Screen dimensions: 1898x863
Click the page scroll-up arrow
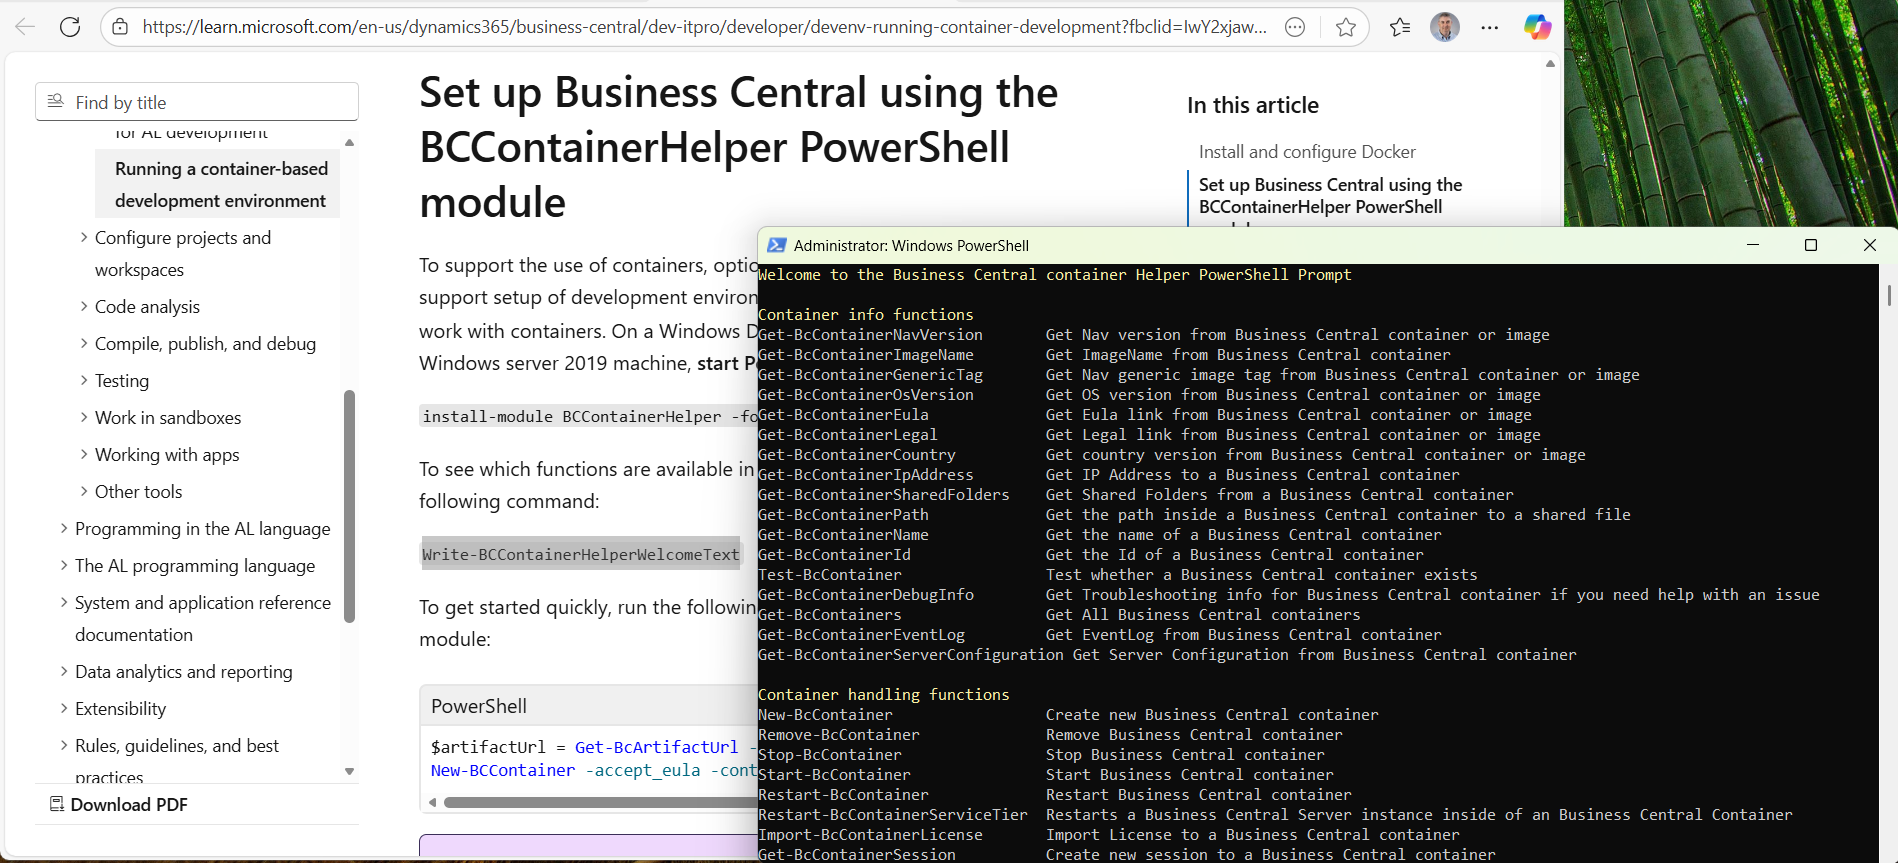(x=1550, y=63)
